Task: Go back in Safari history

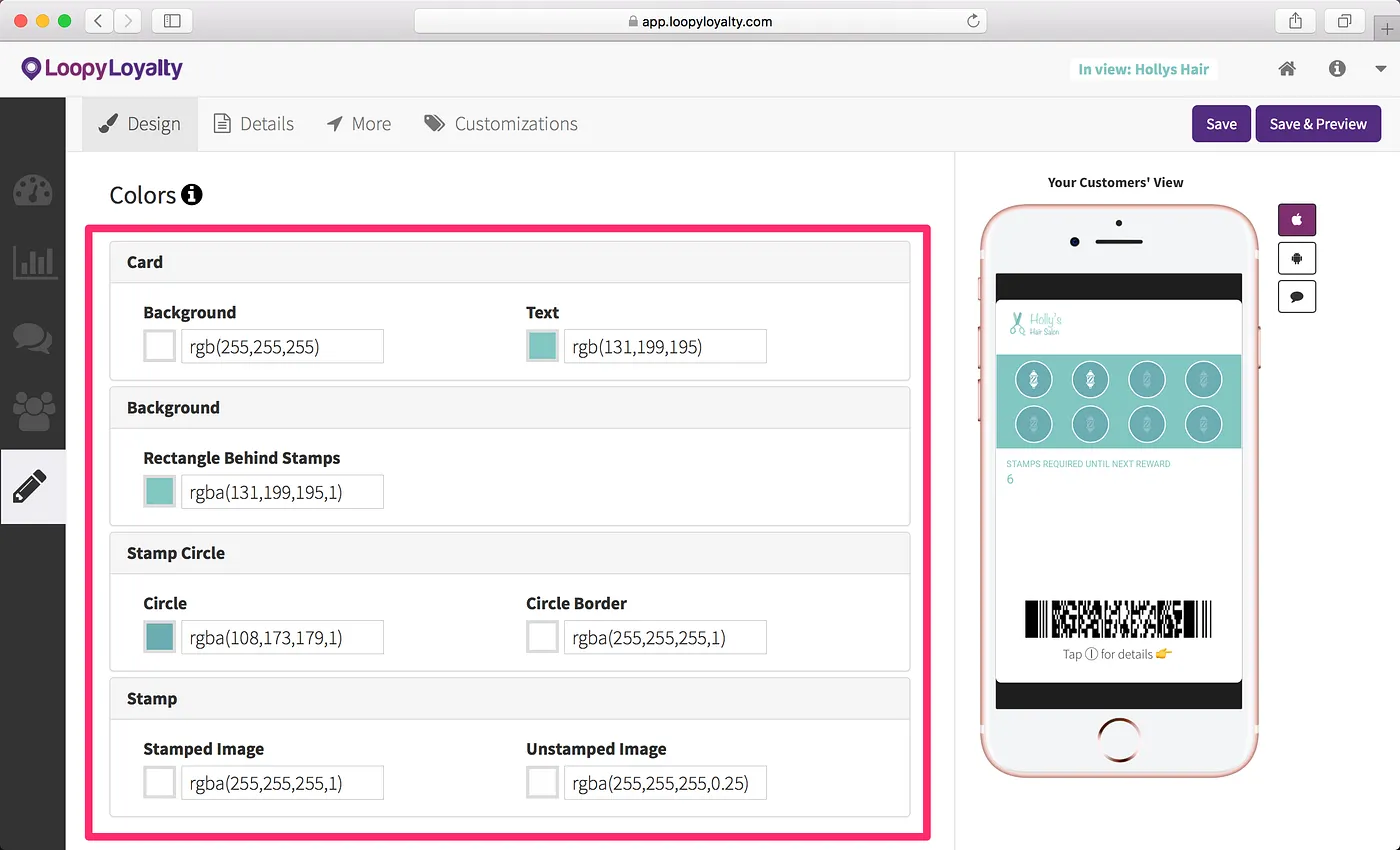Action: tap(99, 20)
